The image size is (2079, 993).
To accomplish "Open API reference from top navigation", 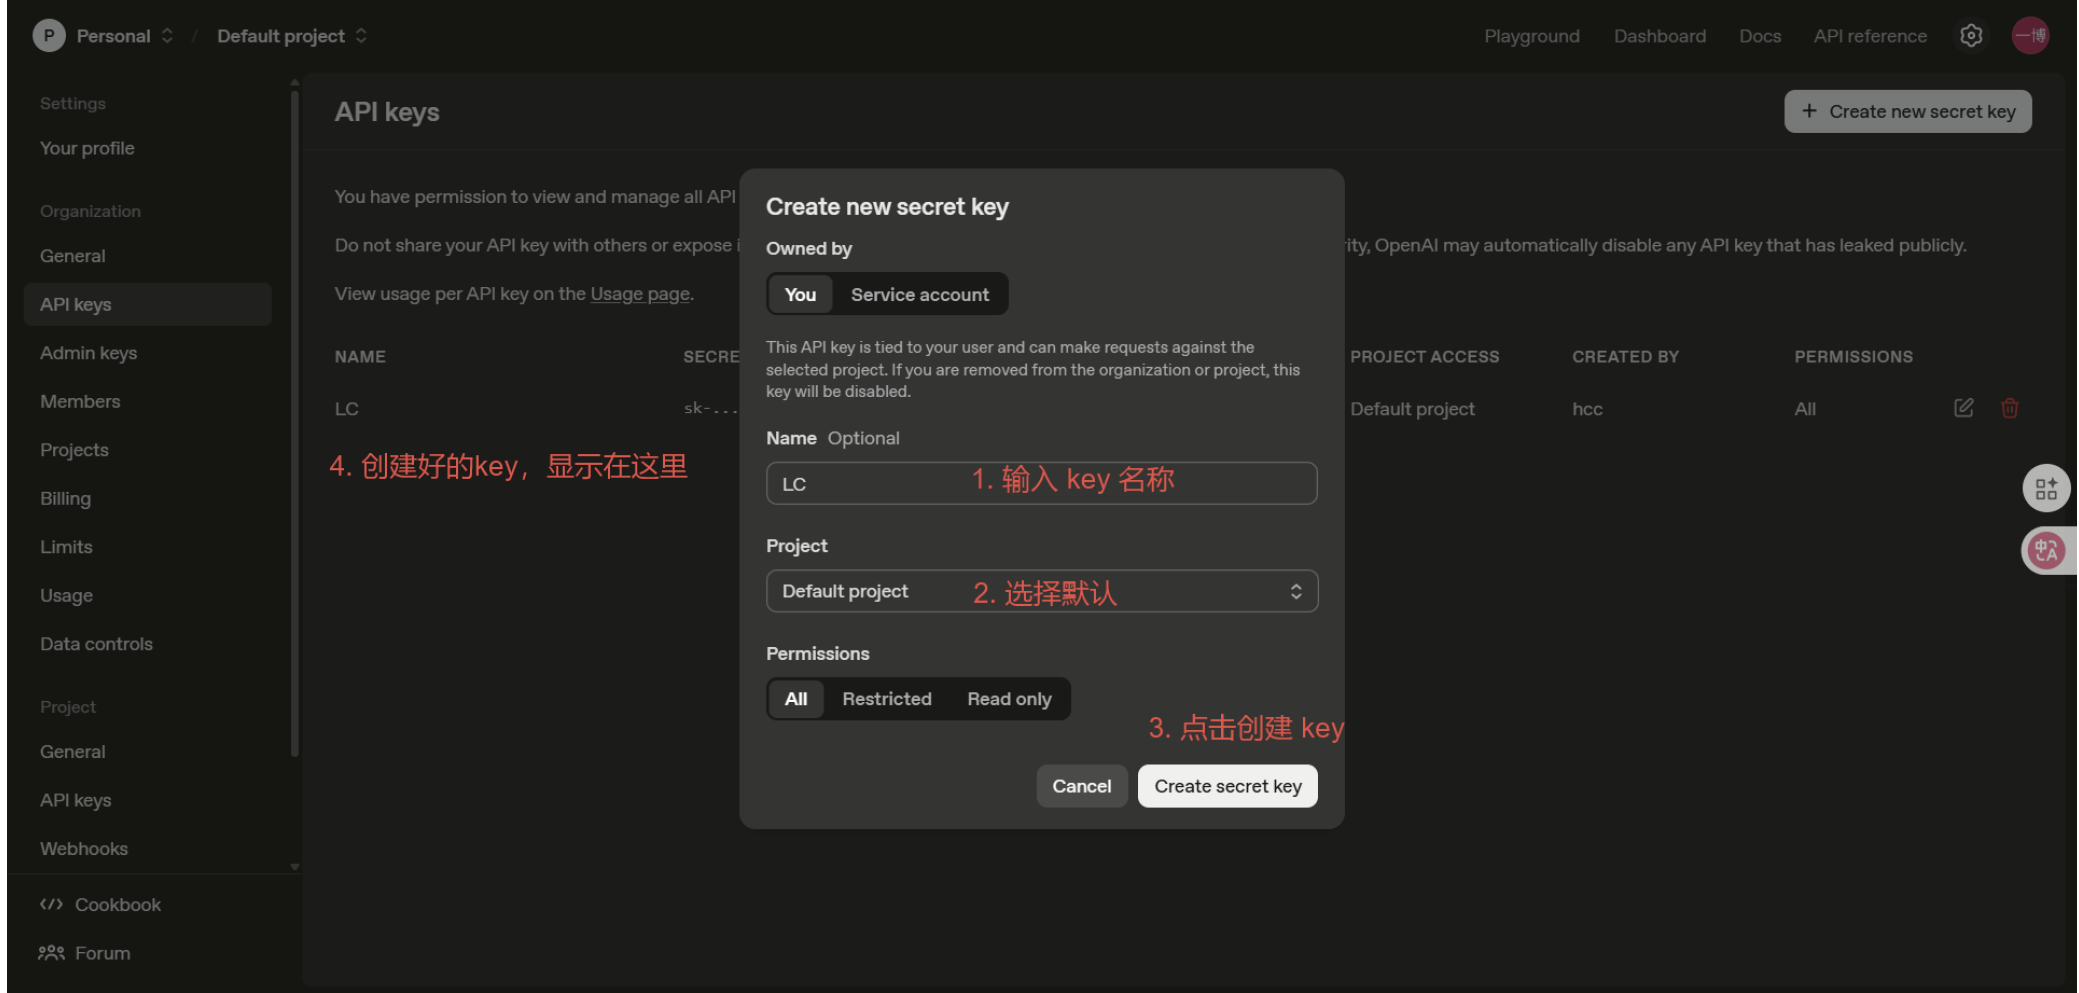I will click(x=1869, y=36).
